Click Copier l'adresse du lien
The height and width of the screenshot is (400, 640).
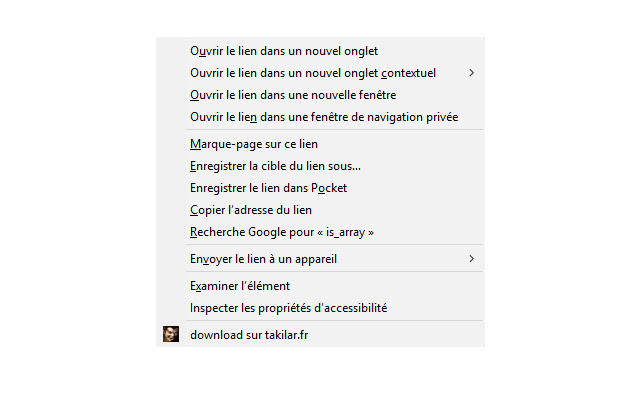(x=251, y=210)
